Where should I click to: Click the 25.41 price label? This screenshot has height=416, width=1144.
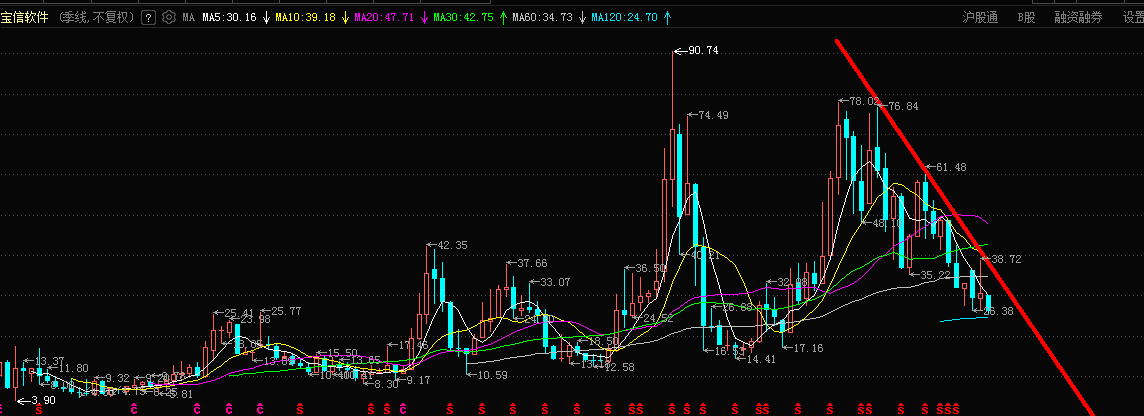point(239,313)
